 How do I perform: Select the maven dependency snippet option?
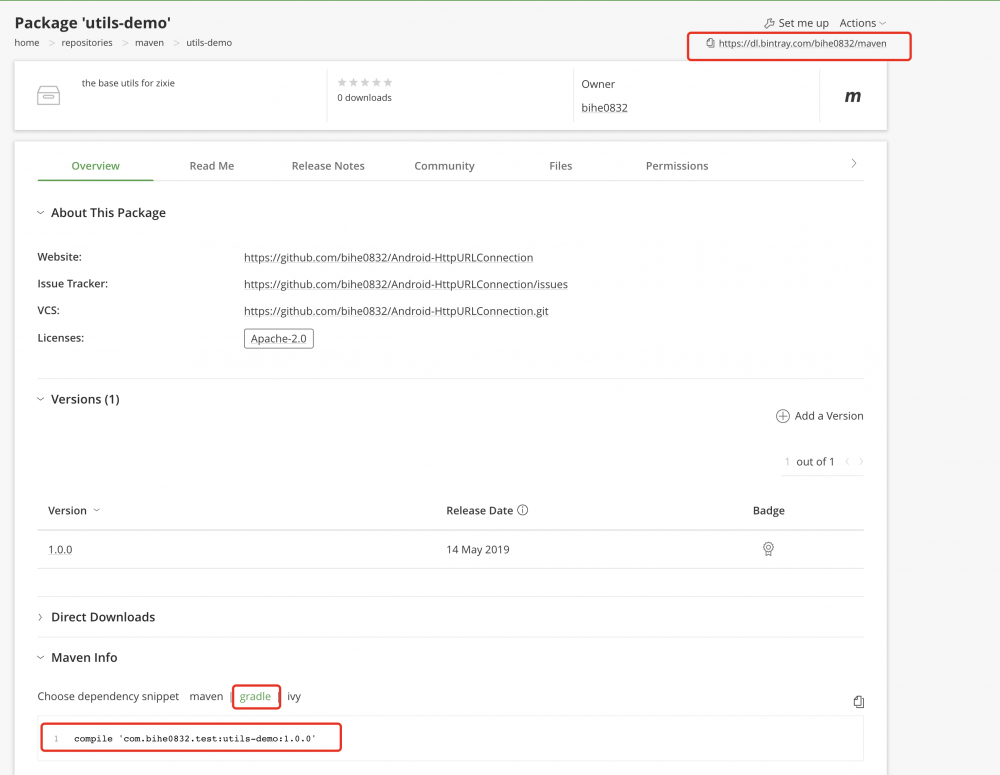(206, 696)
